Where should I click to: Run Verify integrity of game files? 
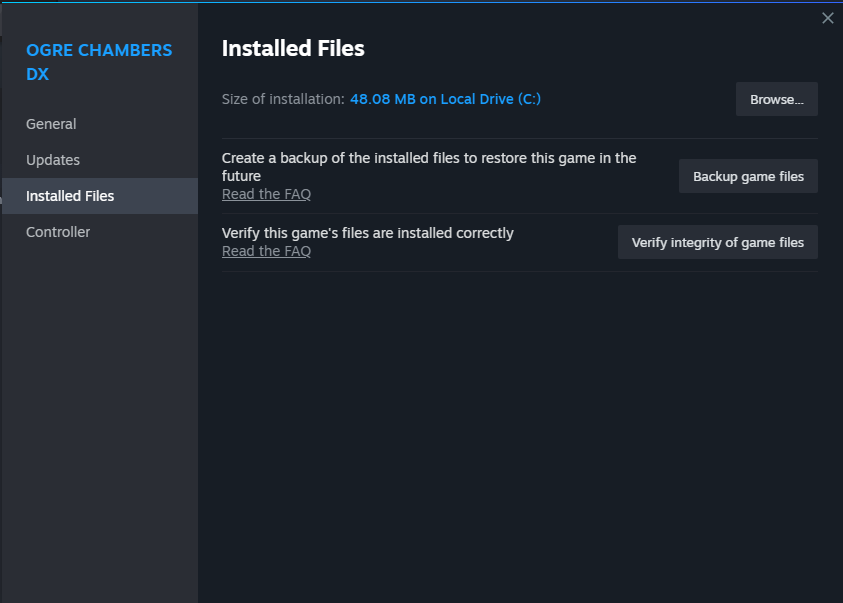pos(717,242)
